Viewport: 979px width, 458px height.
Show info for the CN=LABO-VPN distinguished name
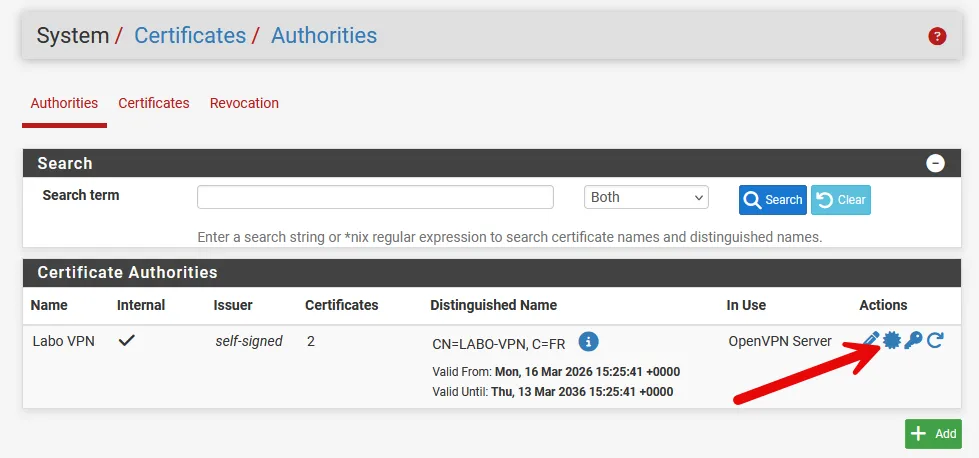589,342
